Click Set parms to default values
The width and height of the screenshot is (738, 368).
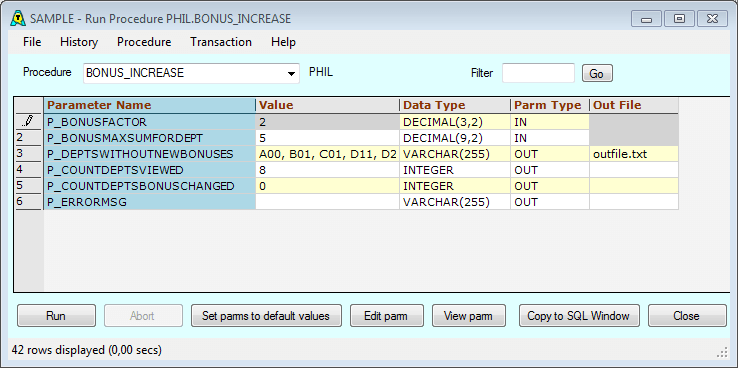pyautogui.click(x=266, y=316)
